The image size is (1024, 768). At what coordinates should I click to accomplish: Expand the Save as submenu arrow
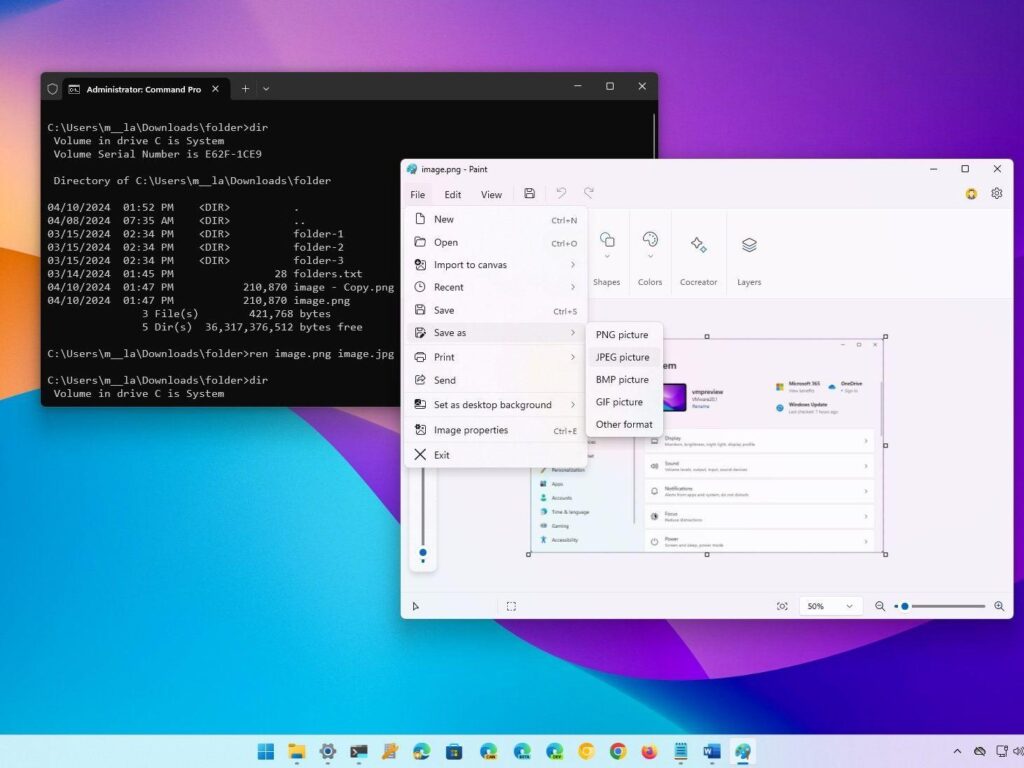(573, 332)
